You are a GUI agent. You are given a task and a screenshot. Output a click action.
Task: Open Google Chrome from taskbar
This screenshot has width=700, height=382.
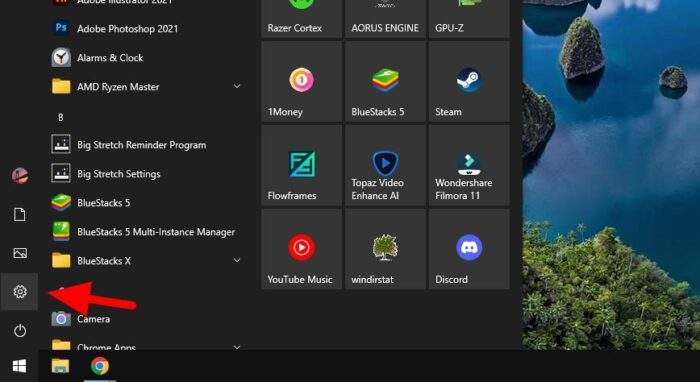click(100, 366)
